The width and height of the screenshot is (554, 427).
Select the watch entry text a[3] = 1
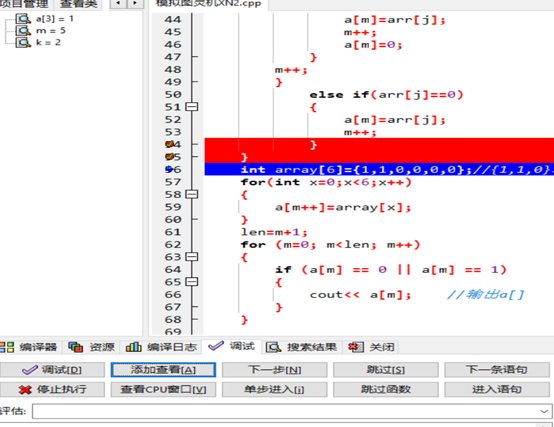(x=55, y=19)
